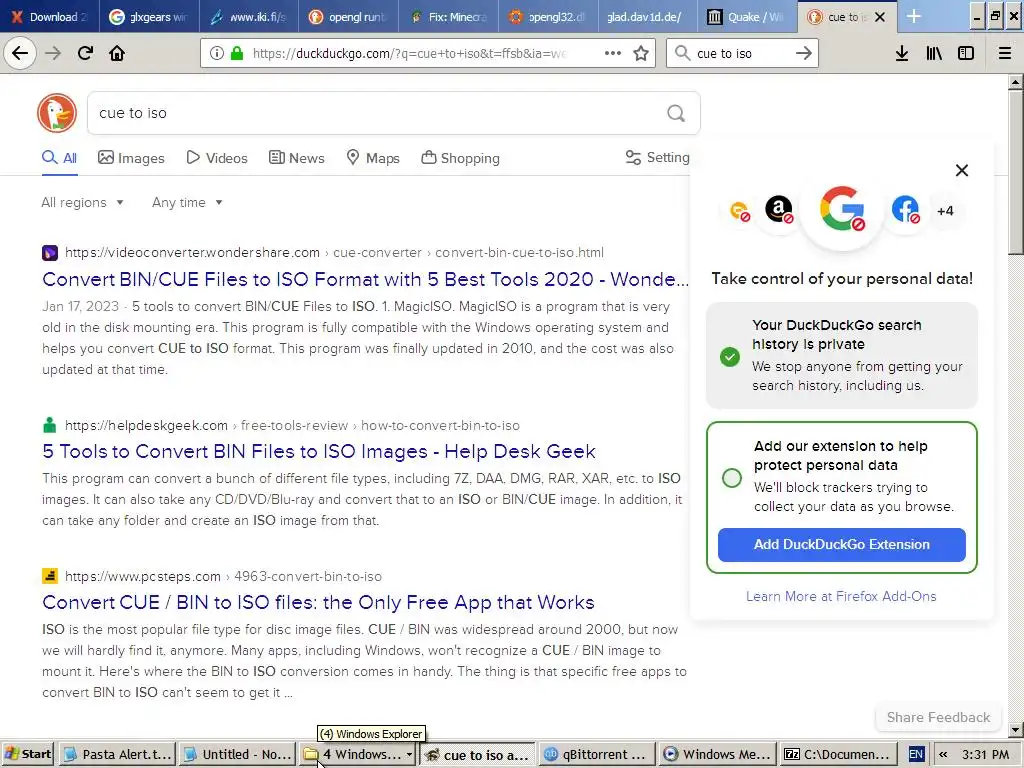
Task: Switch to the Fix: Minecraft browser tab
Action: (x=448, y=16)
